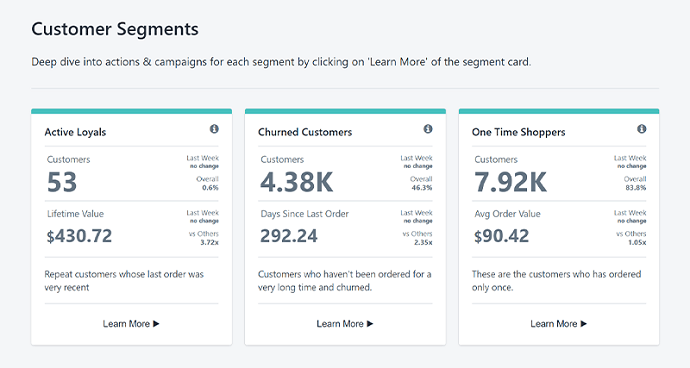
Task: Open the Churned Customers info icon
Action: pos(428,129)
